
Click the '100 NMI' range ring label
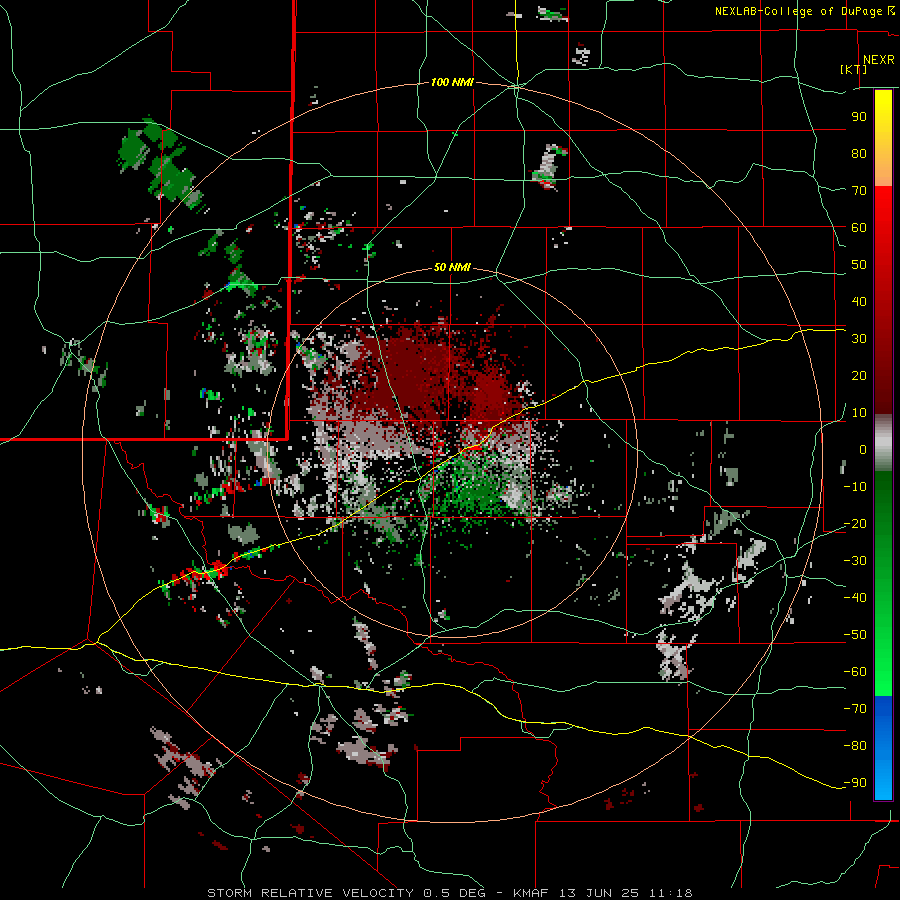(x=452, y=82)
